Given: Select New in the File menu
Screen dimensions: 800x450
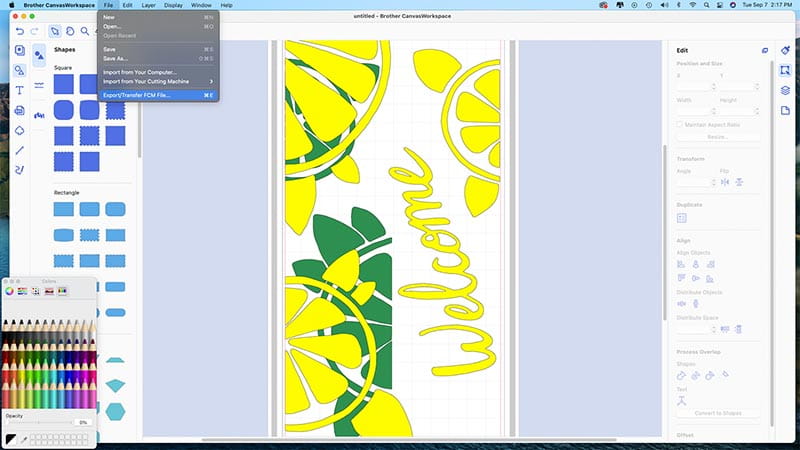Looking at the screenshot, I should coord(158,17).
